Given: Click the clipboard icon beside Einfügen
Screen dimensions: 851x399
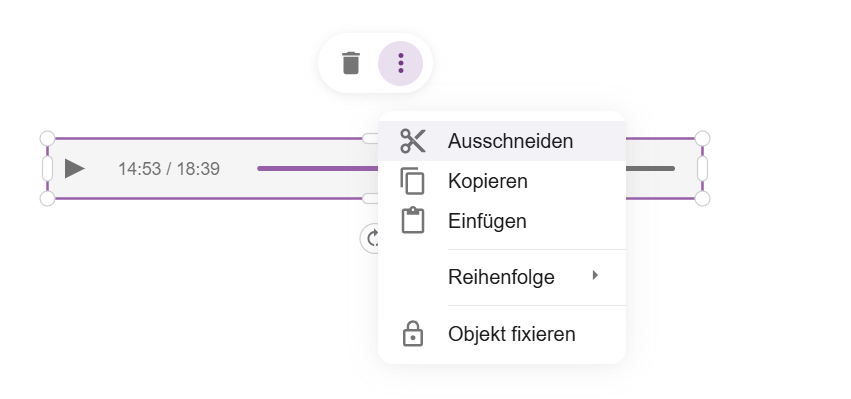Looking at the screenshot, I should (x=413, y=220).
